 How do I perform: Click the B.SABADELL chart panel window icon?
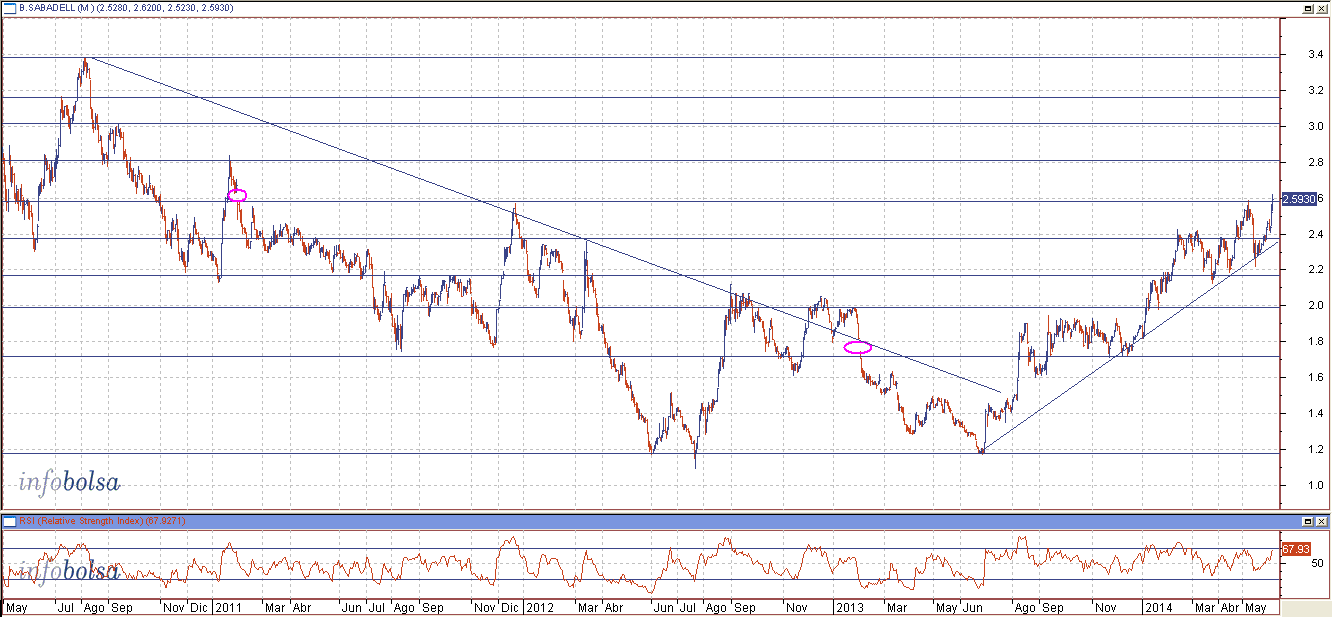tap(8, 7)
